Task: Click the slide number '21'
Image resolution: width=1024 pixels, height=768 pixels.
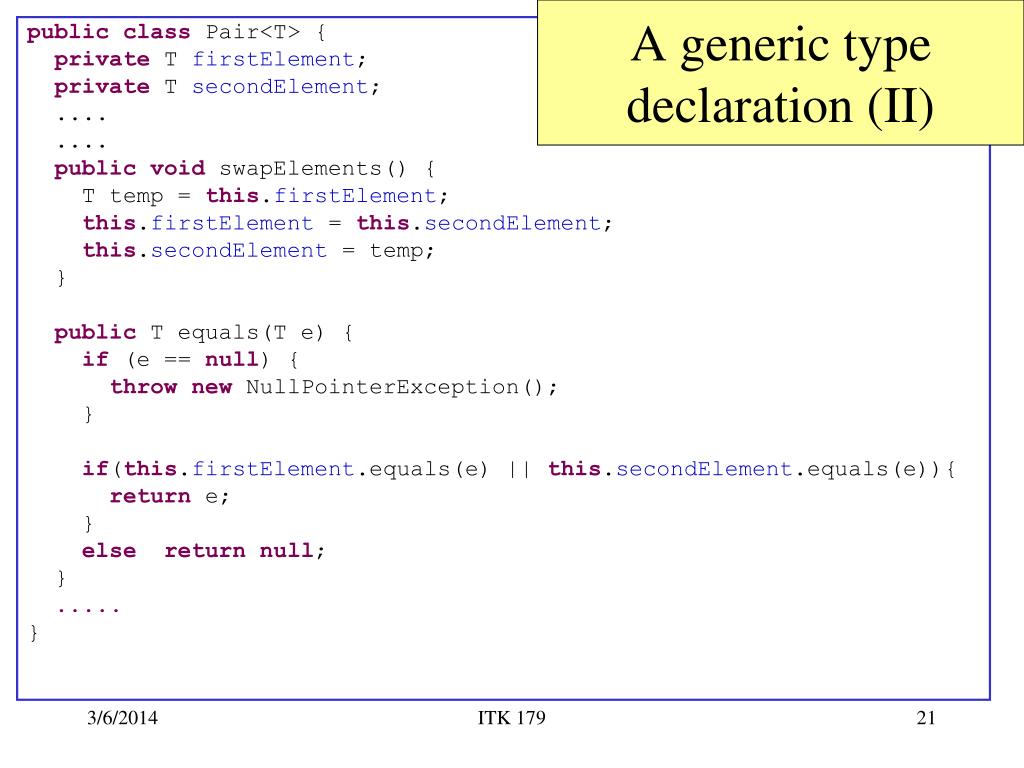Action: point(926,718)
